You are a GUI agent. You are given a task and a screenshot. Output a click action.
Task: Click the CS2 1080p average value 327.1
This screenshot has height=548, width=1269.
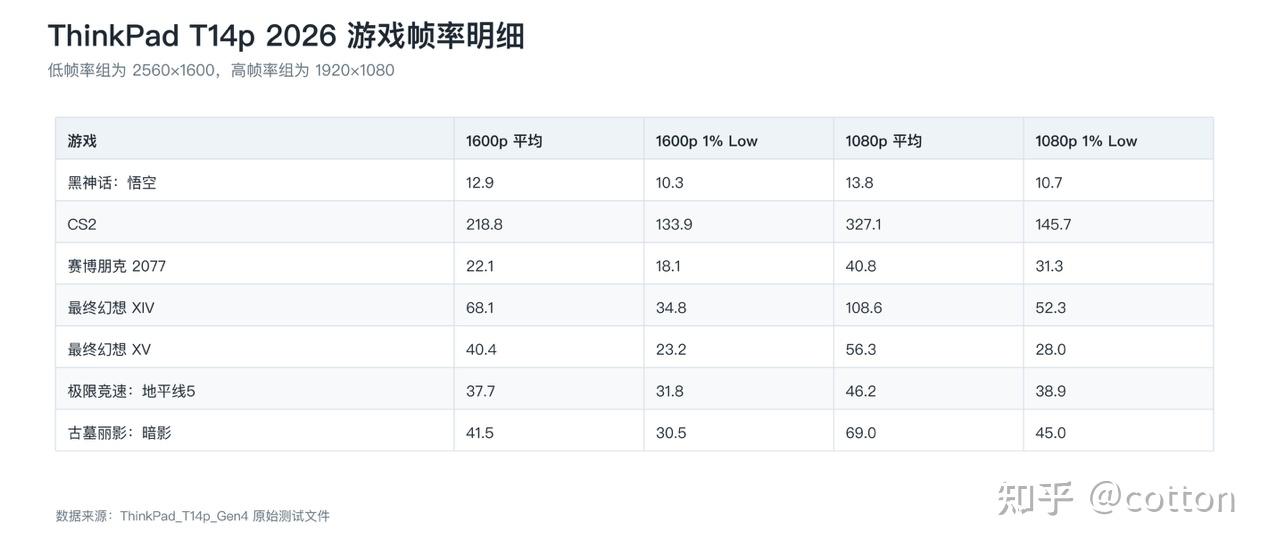click(864, 224)
